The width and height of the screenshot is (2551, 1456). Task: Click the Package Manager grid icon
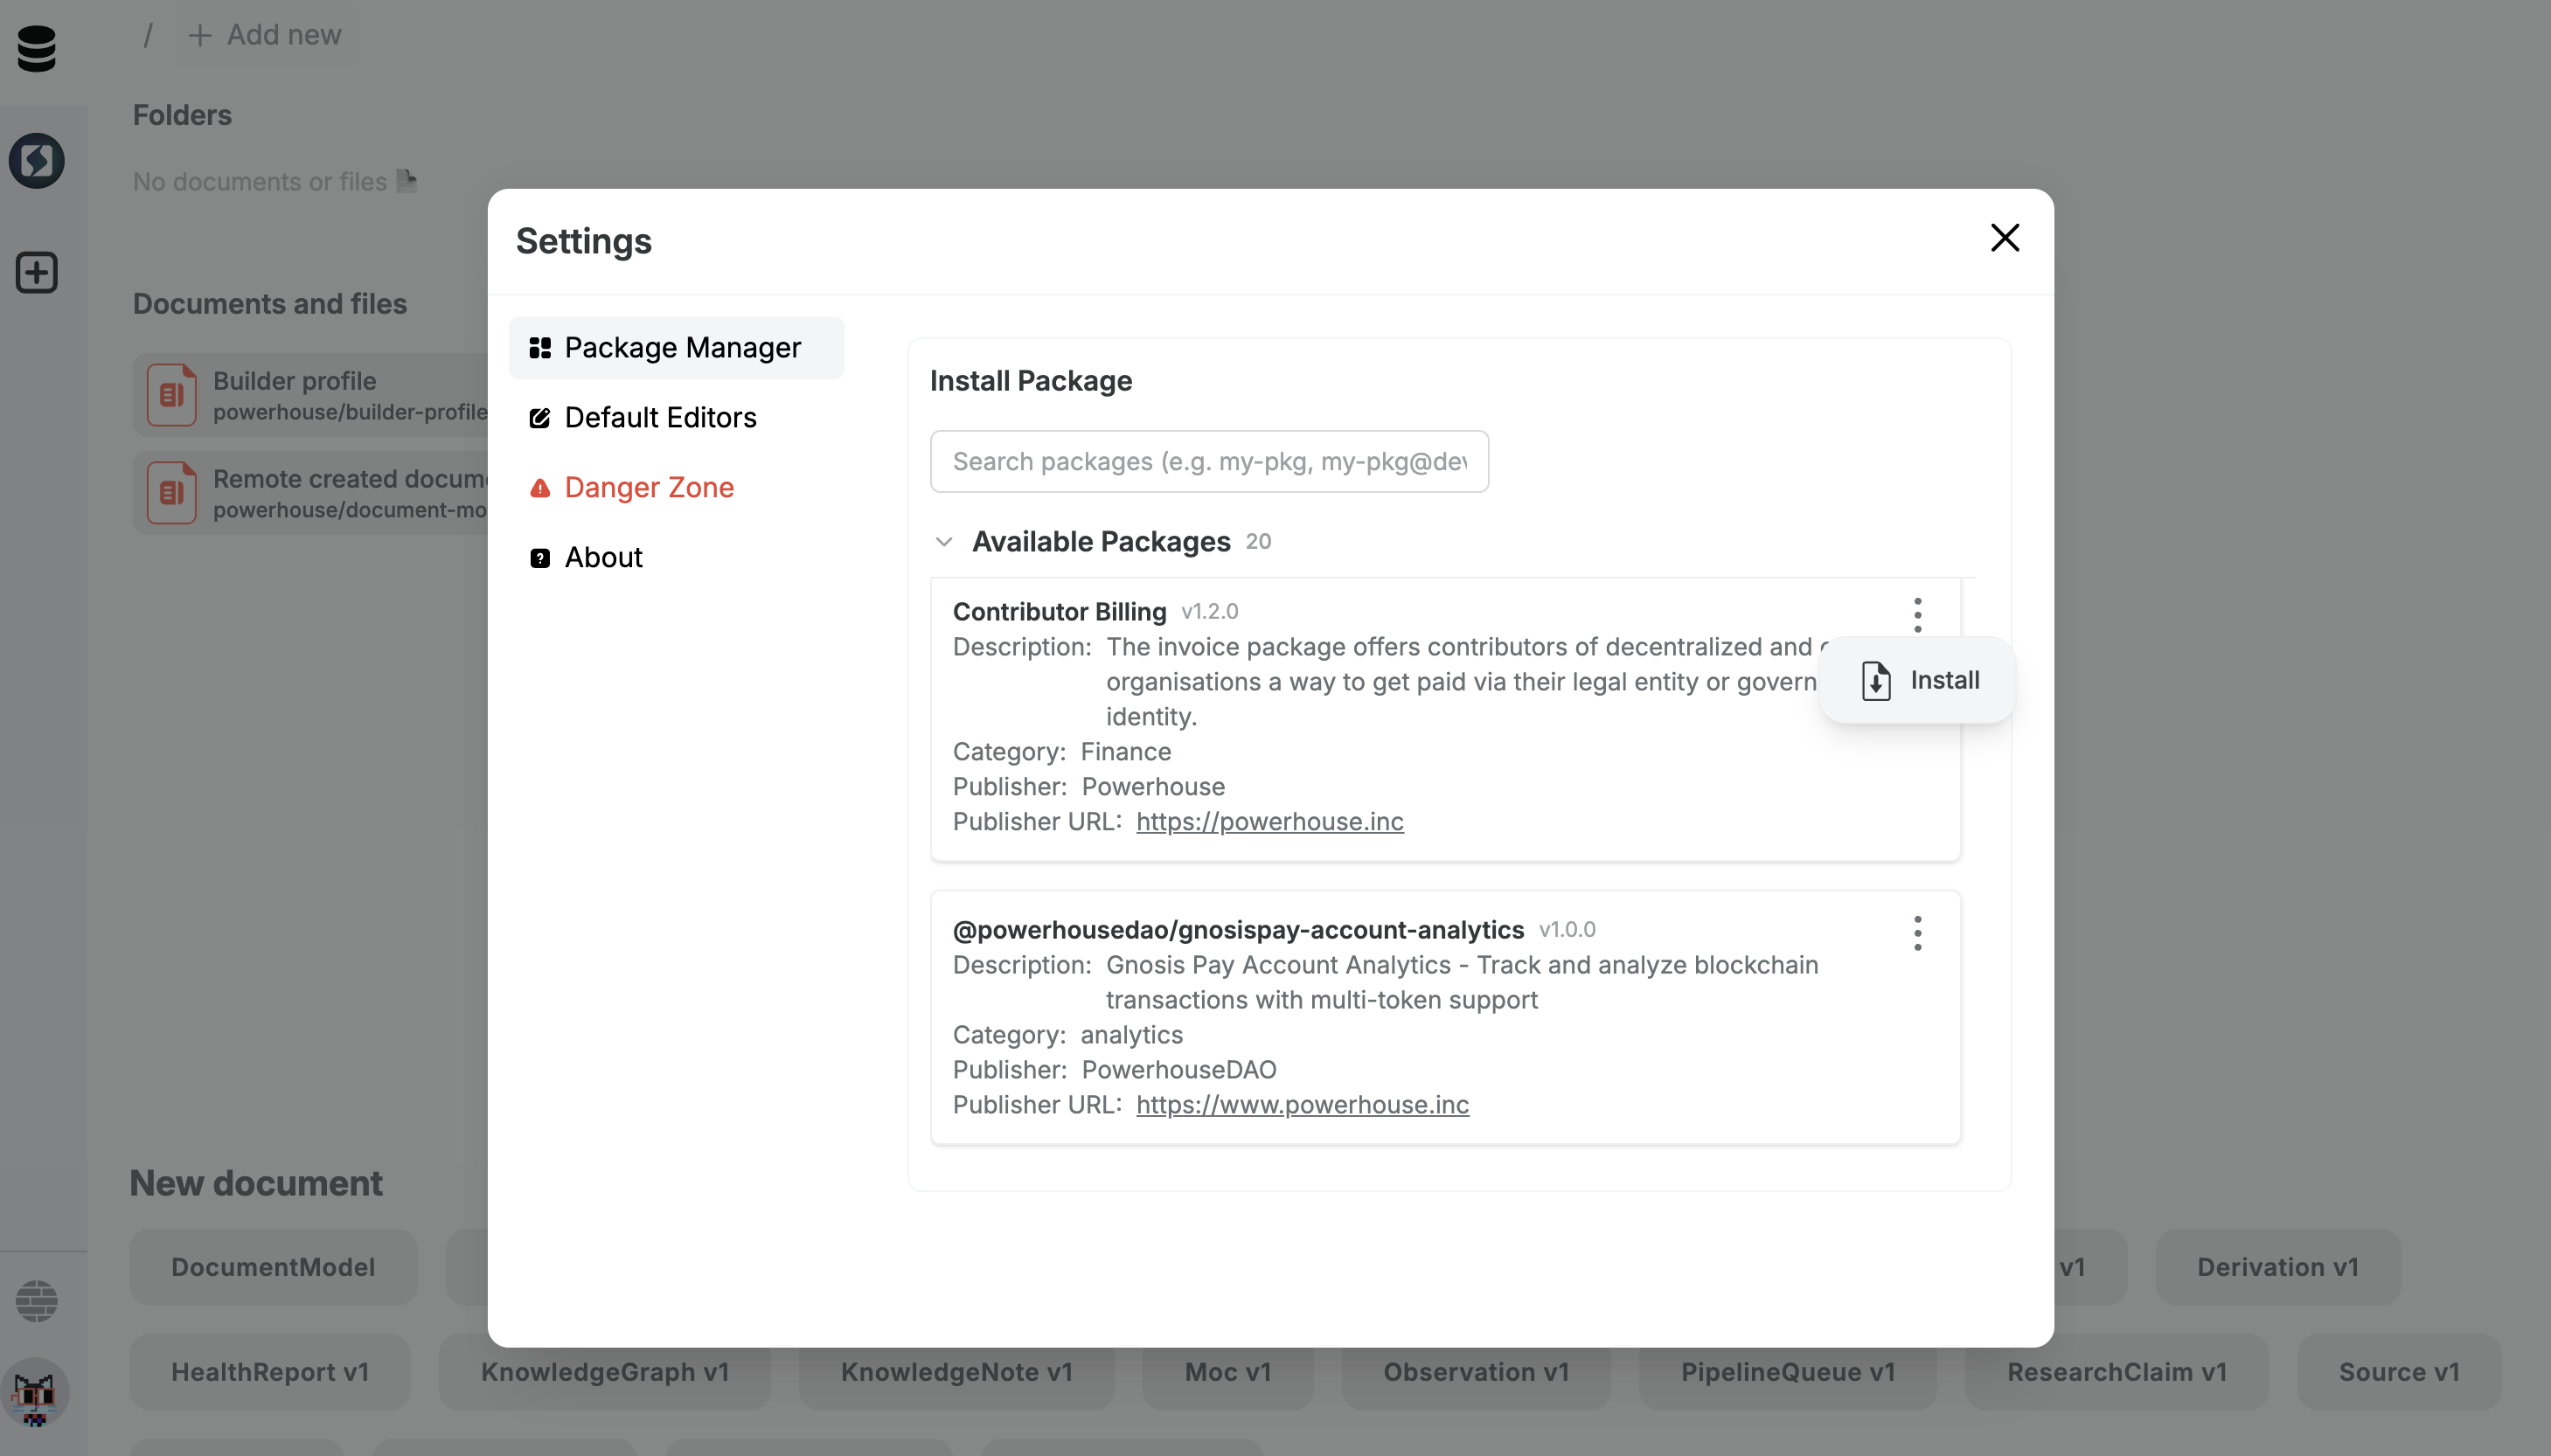pos(541,347)
